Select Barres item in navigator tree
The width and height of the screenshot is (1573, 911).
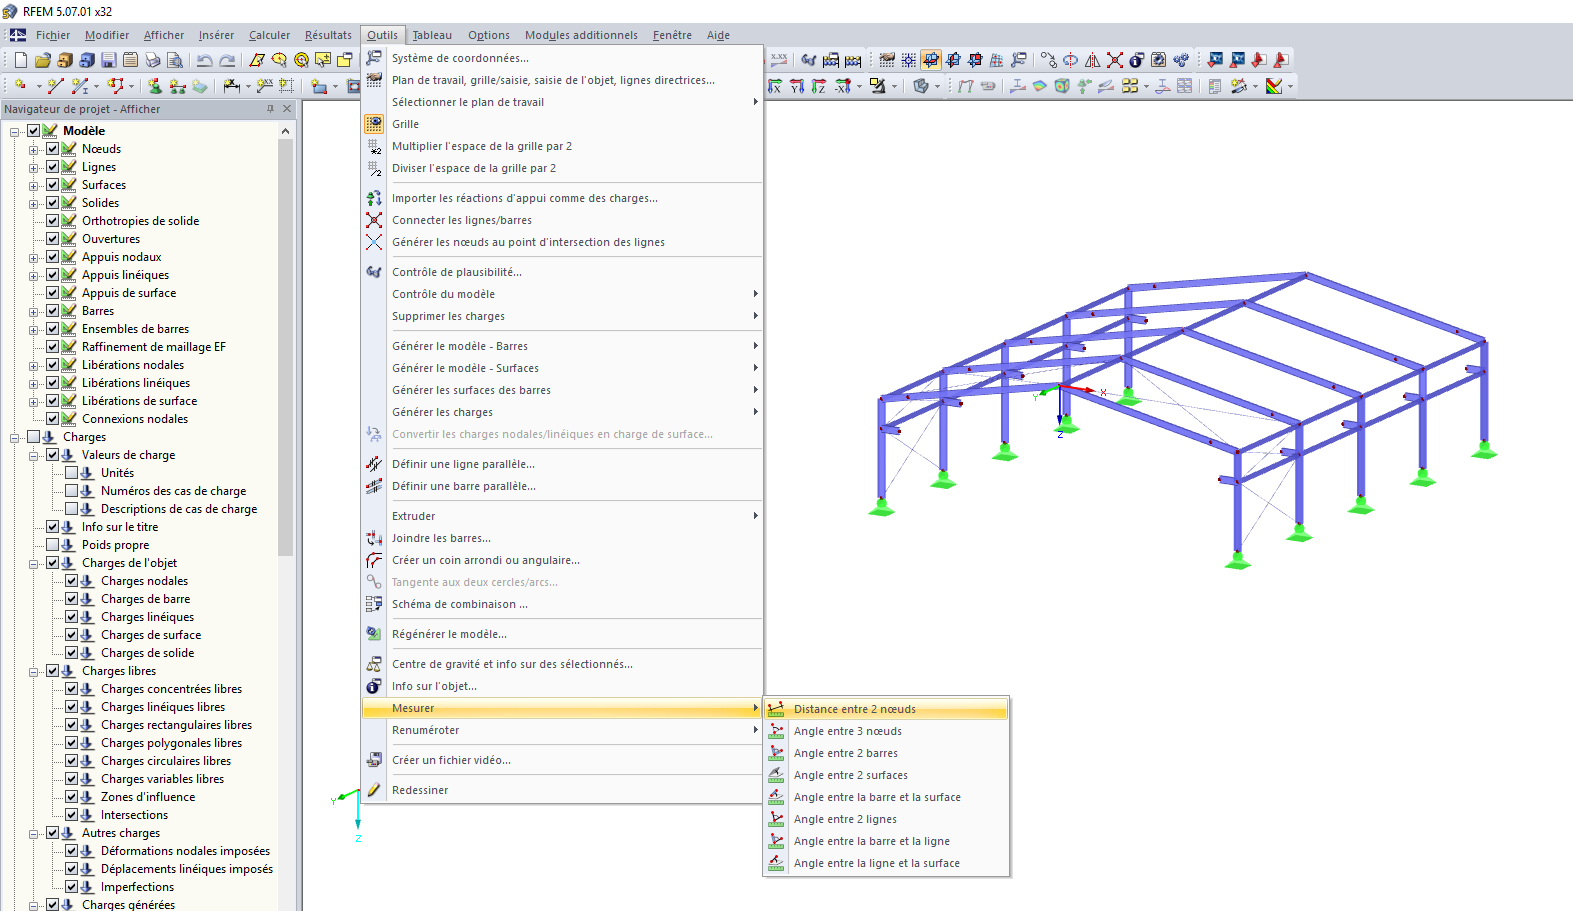pyautogui.click(x=98, y=311)
